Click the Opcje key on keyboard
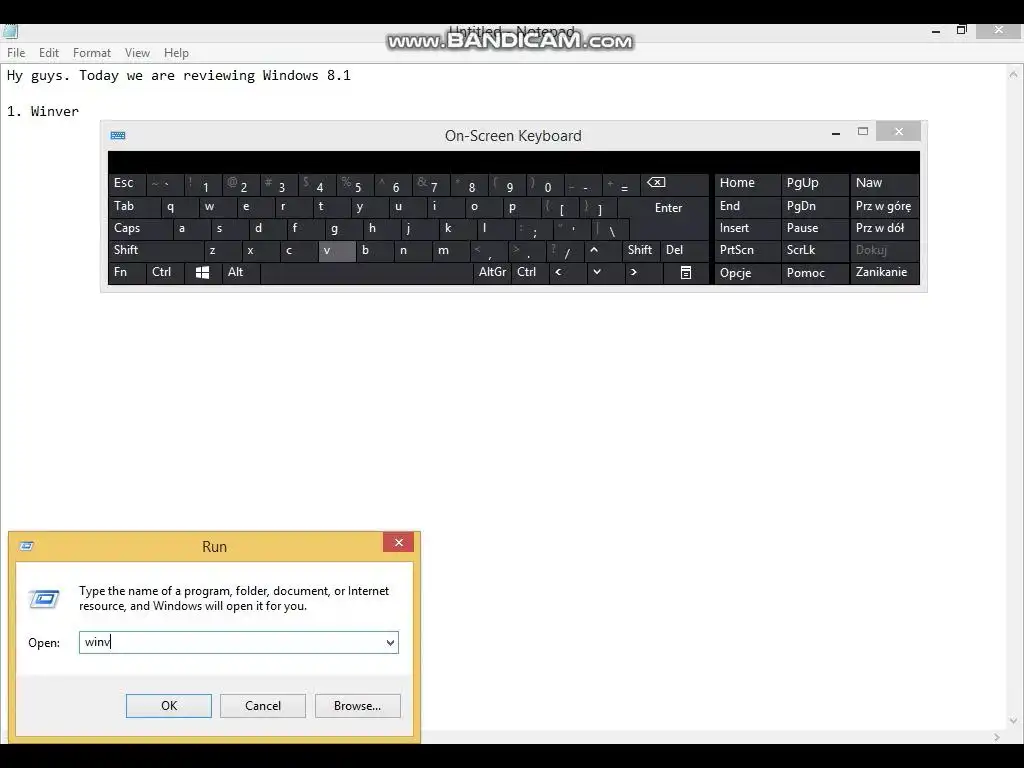 (748, 273)
